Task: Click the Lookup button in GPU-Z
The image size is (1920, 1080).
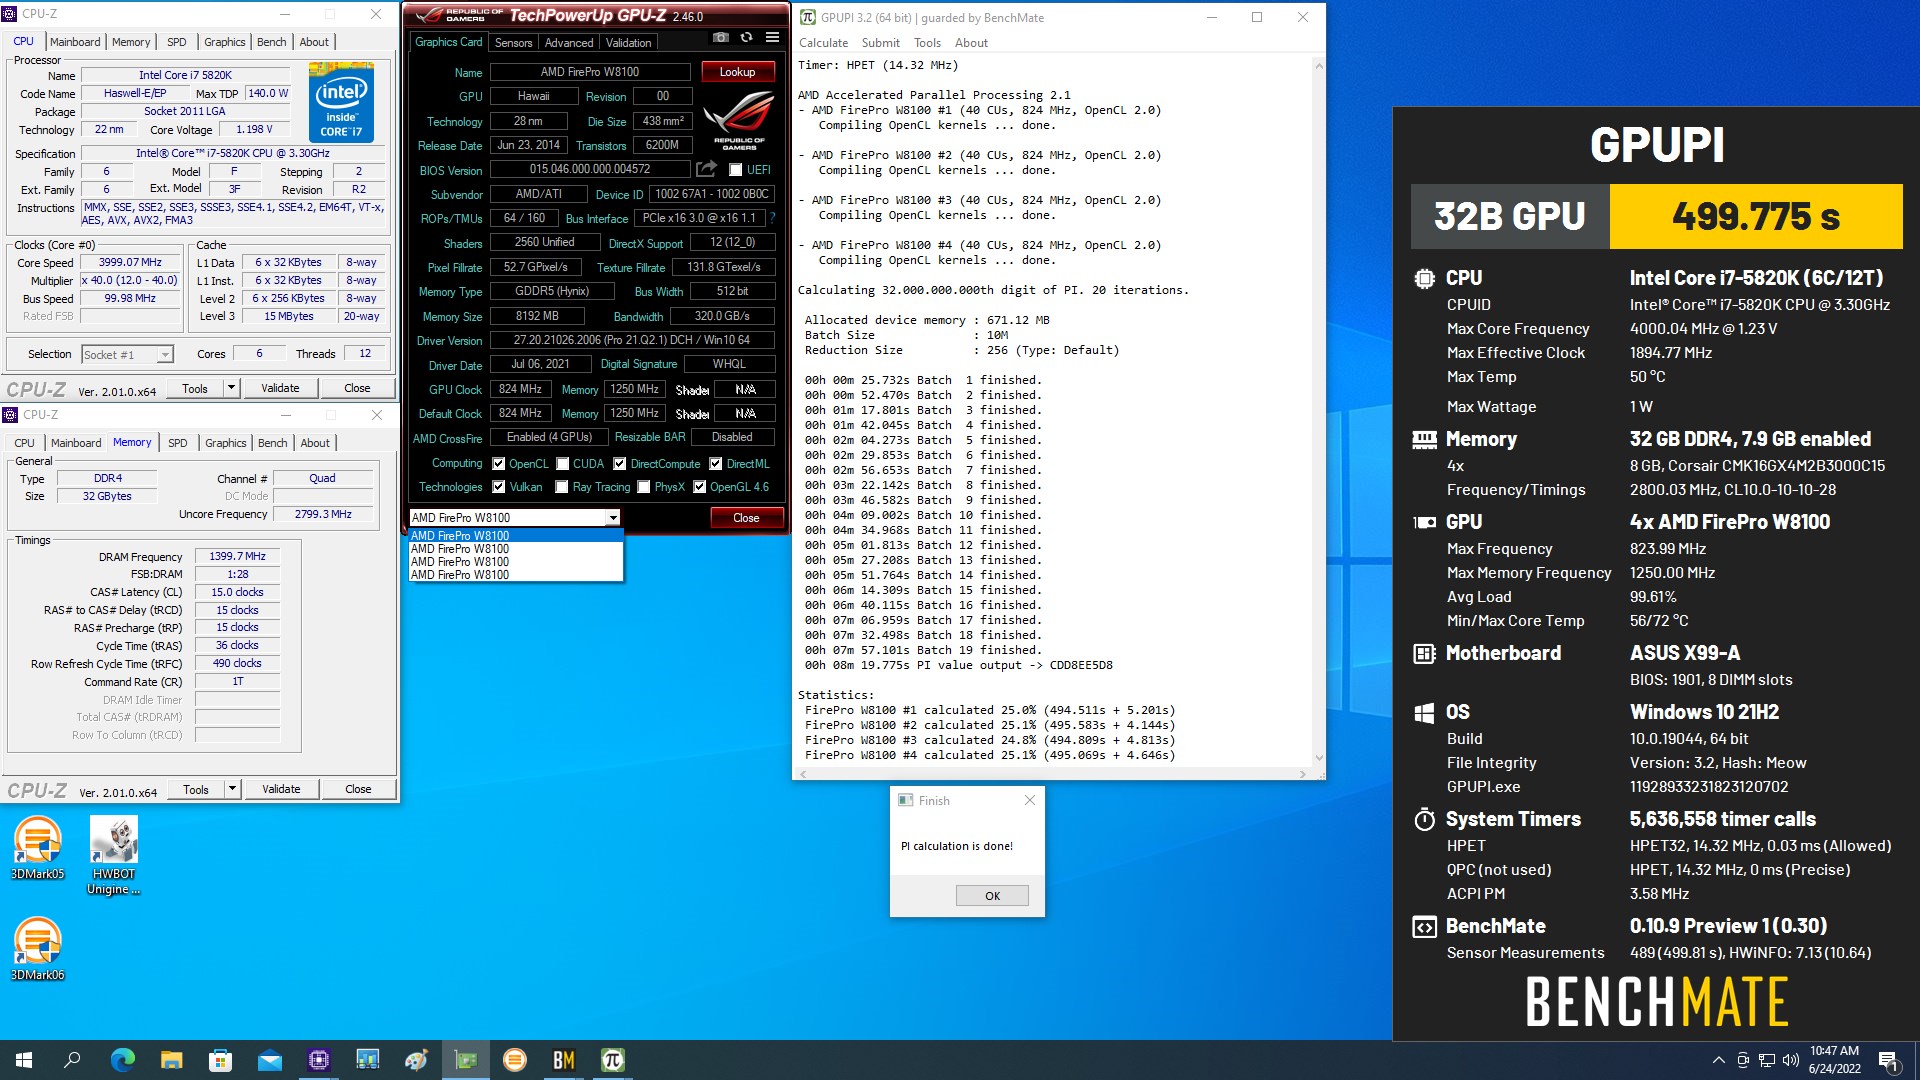Action: [737, 72]
